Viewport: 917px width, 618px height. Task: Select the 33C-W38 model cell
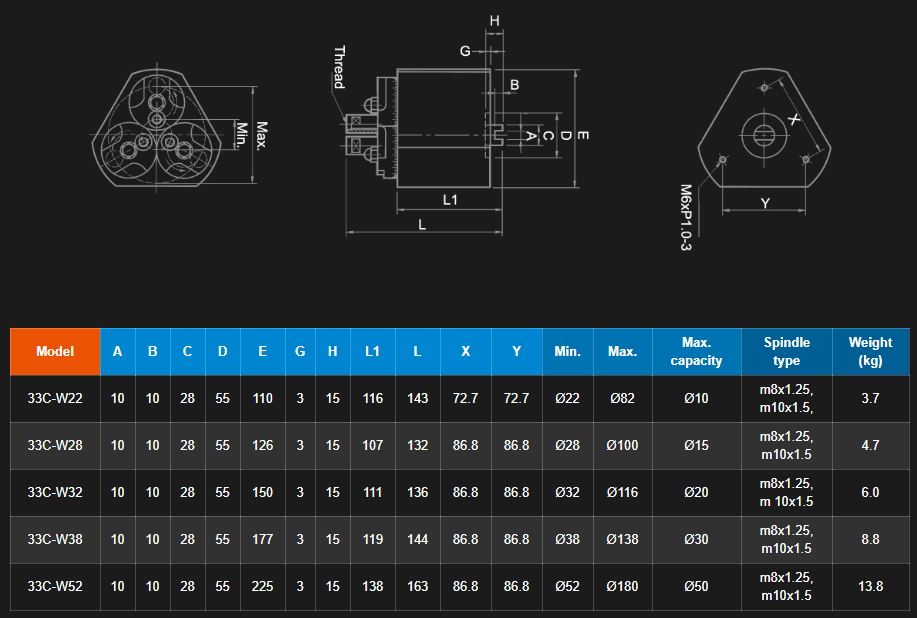[55, 539]
